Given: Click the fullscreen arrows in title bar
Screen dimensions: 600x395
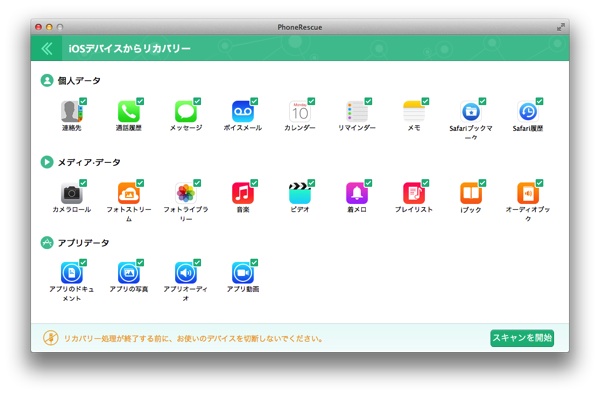Looking at the screenshot, I should point(561,27).
